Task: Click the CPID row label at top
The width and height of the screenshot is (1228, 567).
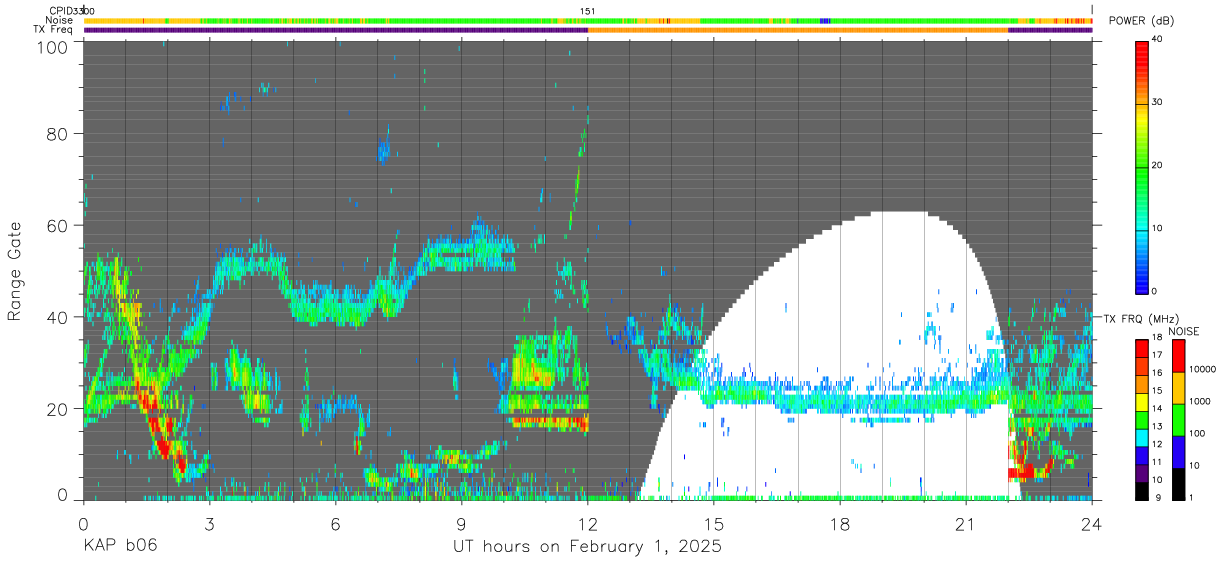Action: (61, 11)
